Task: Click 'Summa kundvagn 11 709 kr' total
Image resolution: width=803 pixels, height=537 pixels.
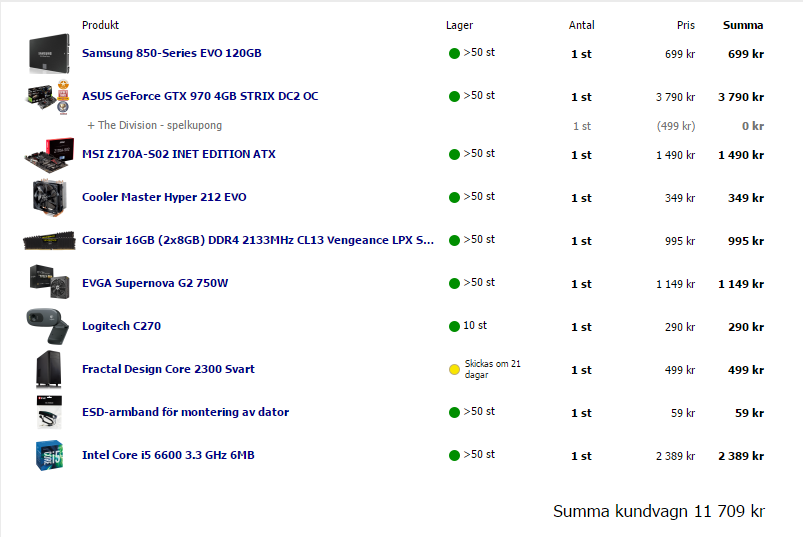Action: tap(659, 511)
